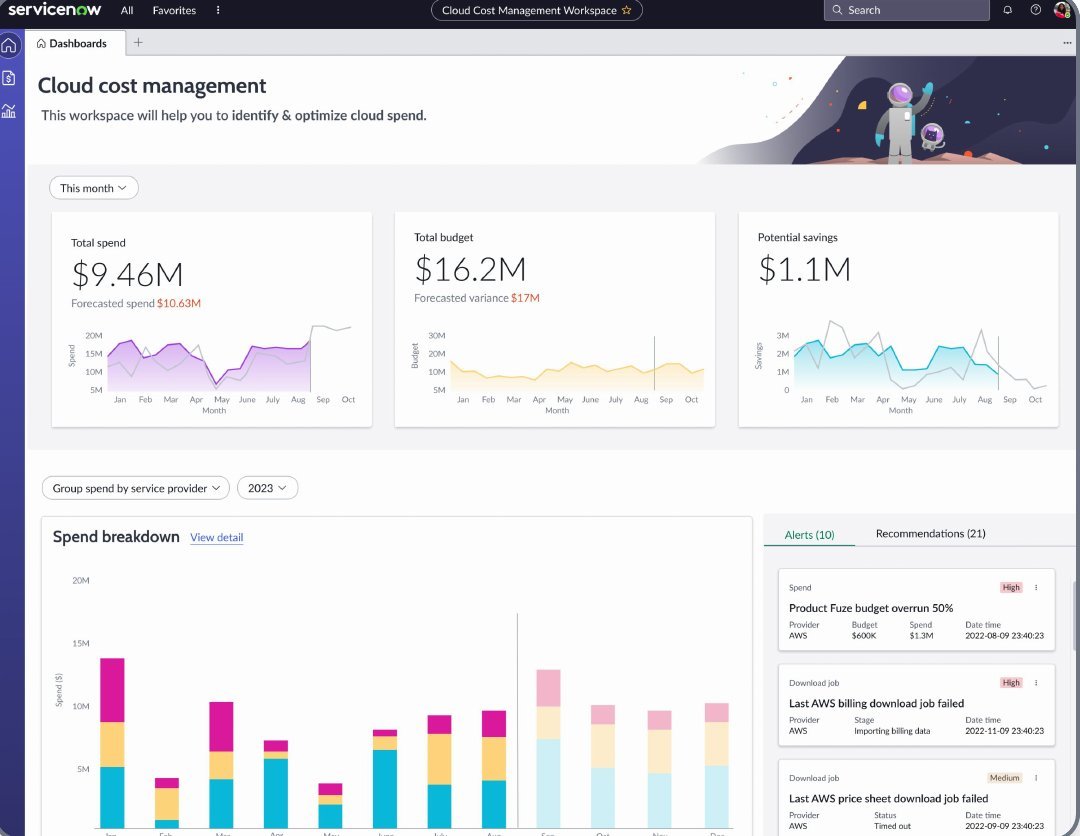The height and width of the screenshot is (836, 1080).
Task: Click the Spend breakdown heading
Action: (x=116, y=536)
